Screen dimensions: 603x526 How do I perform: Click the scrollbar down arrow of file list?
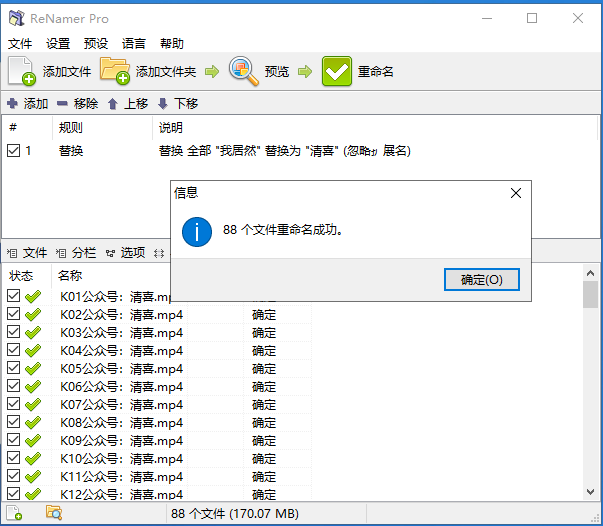click(x=590, y=491)
